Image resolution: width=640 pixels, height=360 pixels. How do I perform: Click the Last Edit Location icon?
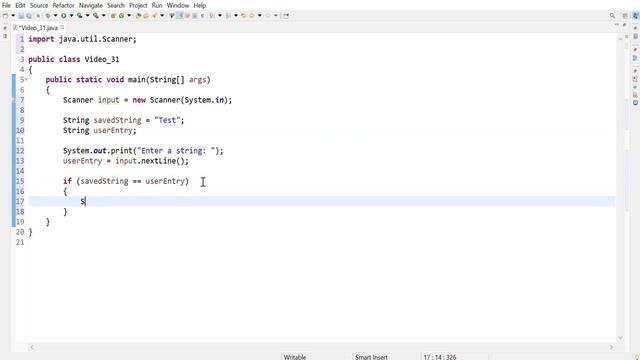244,16
